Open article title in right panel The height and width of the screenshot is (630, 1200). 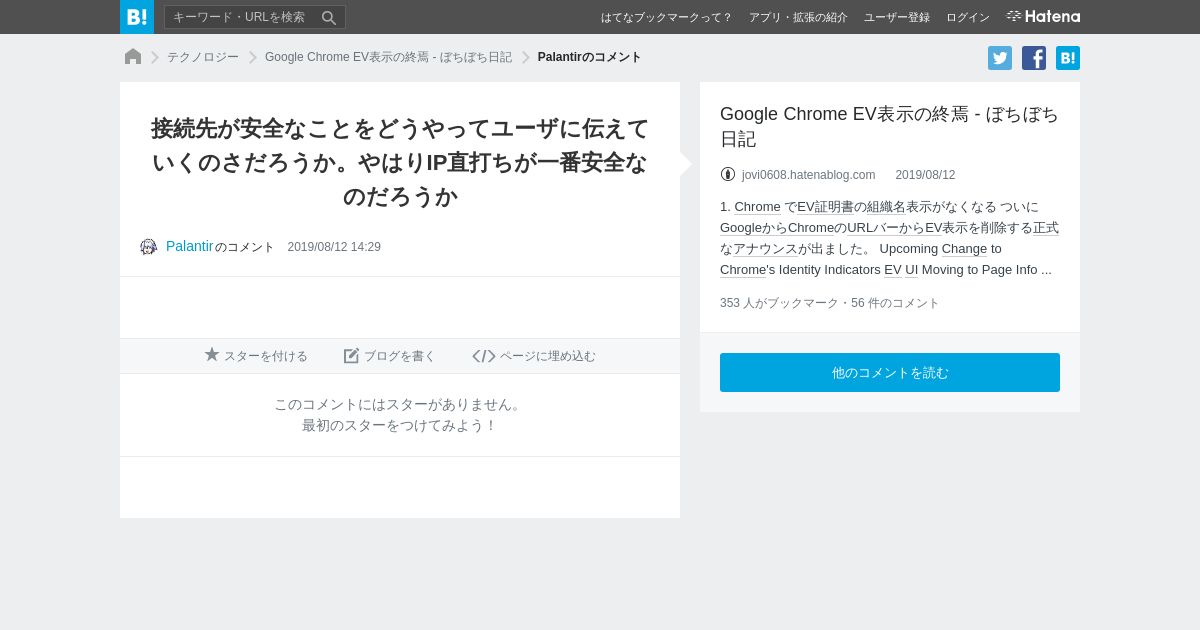click(889, 126)
